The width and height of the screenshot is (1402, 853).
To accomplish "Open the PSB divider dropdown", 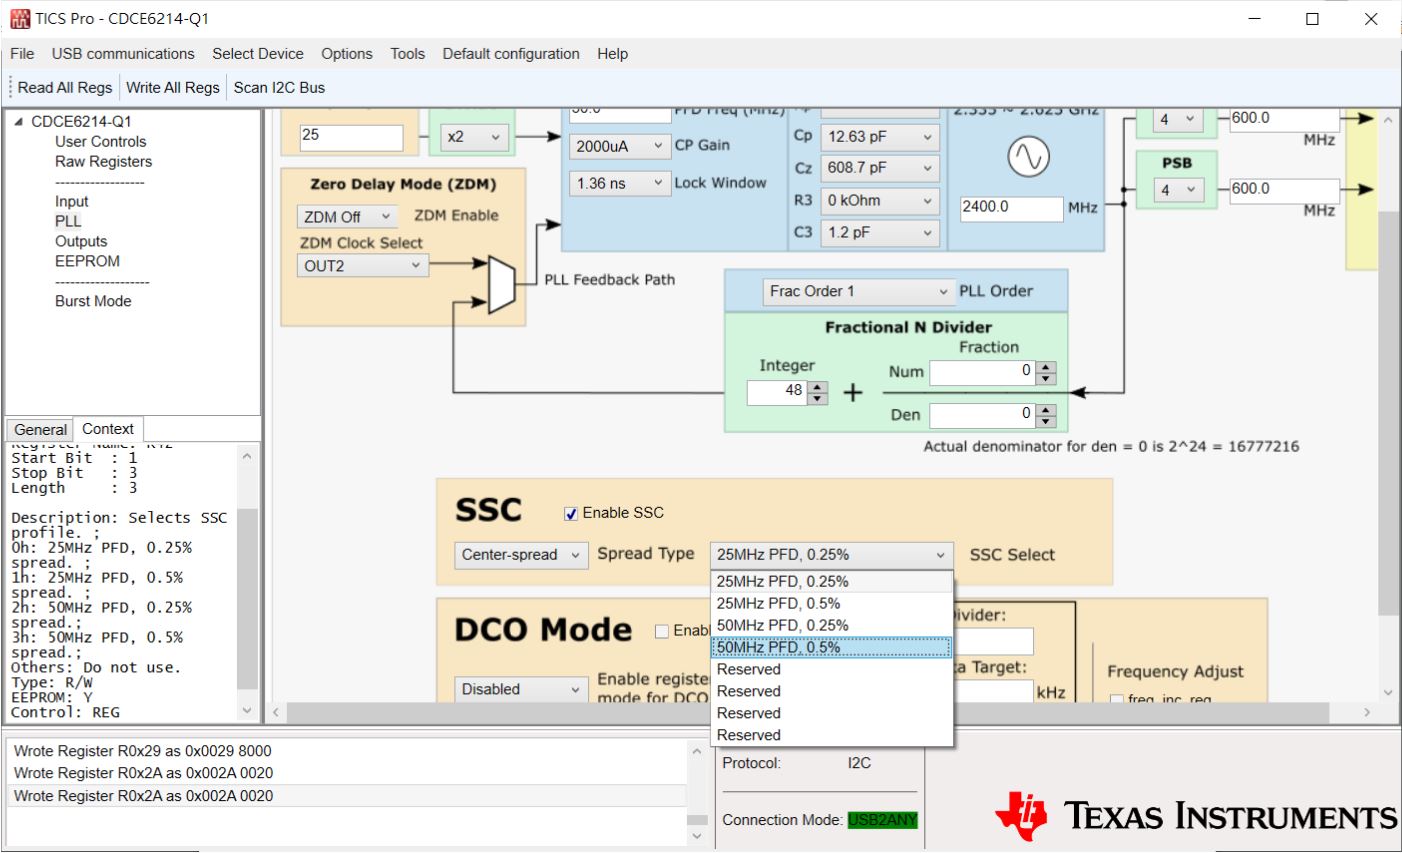I will click(1179, 190).
